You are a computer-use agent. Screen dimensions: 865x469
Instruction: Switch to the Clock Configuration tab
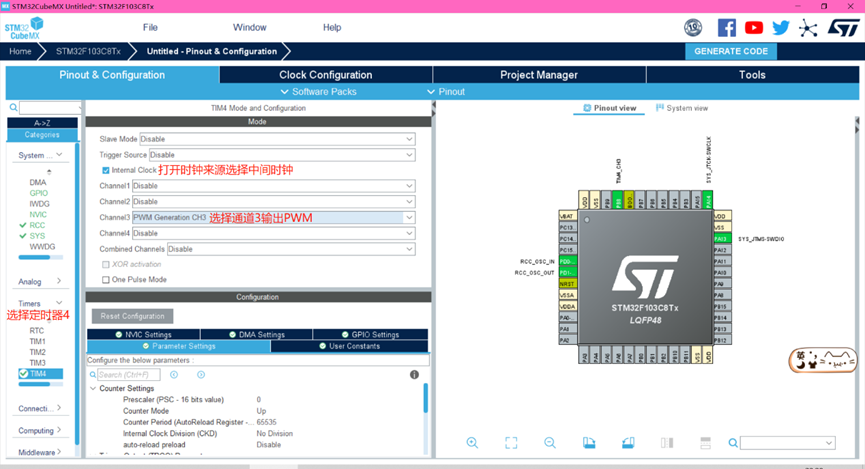(x=325, y=75)
